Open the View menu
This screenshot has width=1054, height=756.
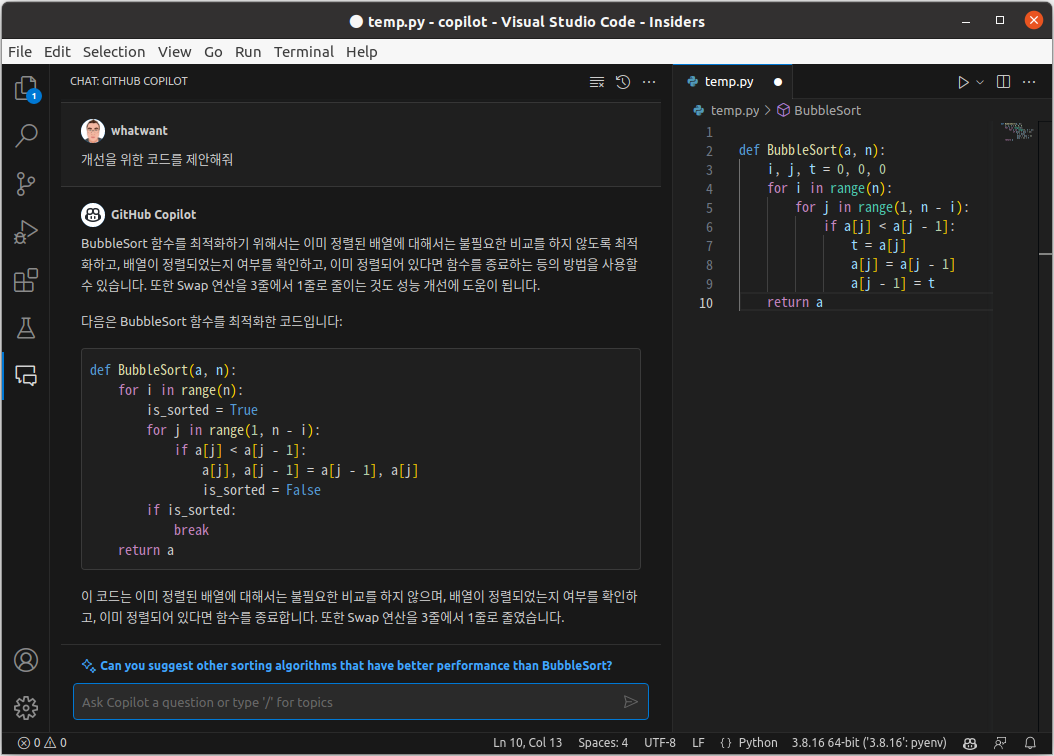174,52
